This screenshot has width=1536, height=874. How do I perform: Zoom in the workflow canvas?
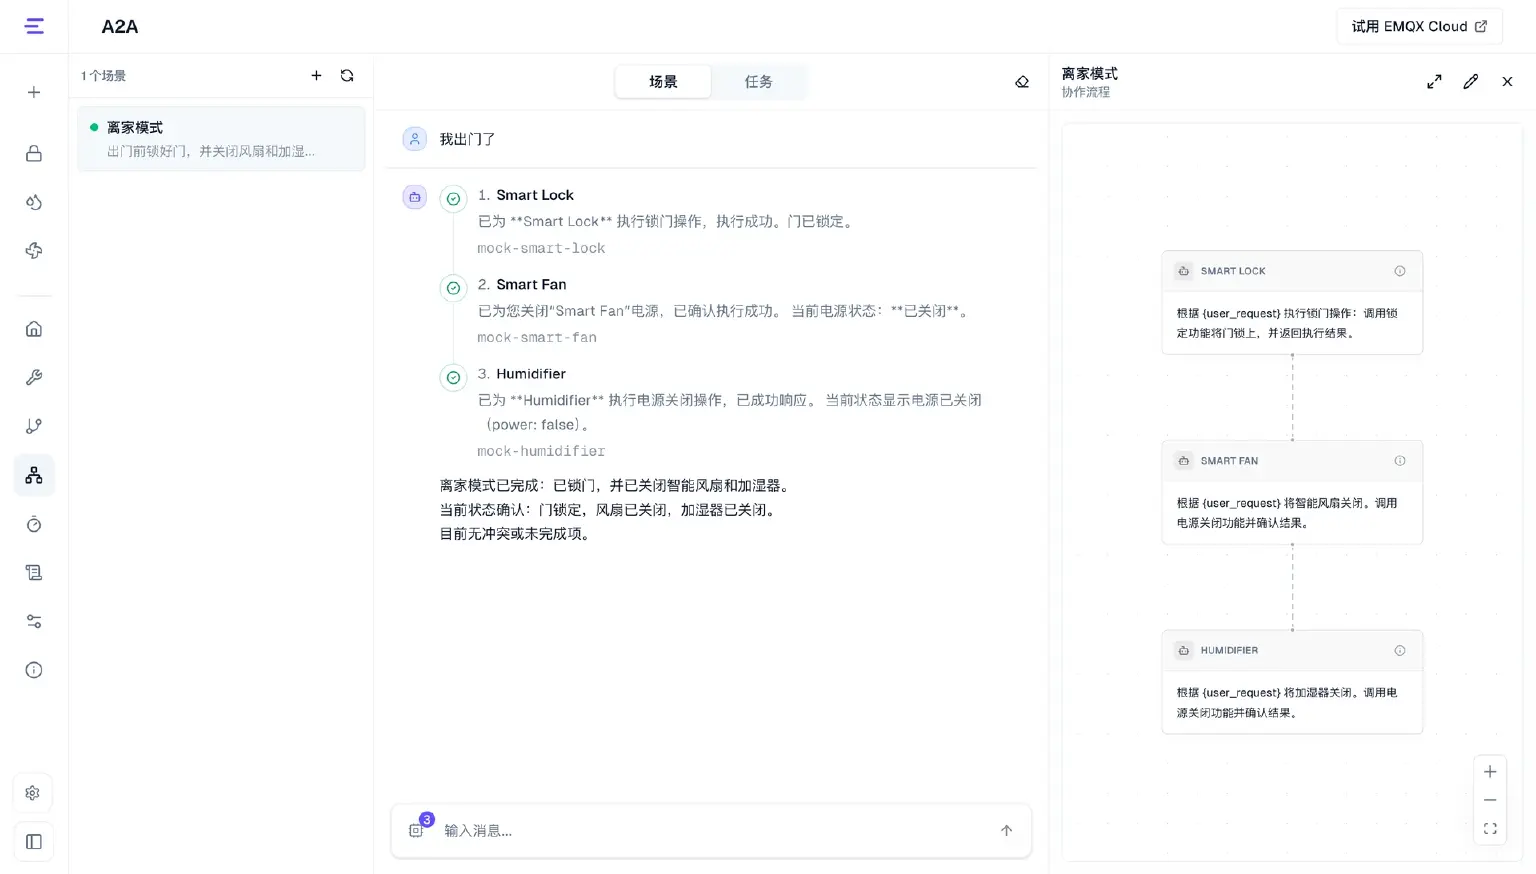point(1490,772)
